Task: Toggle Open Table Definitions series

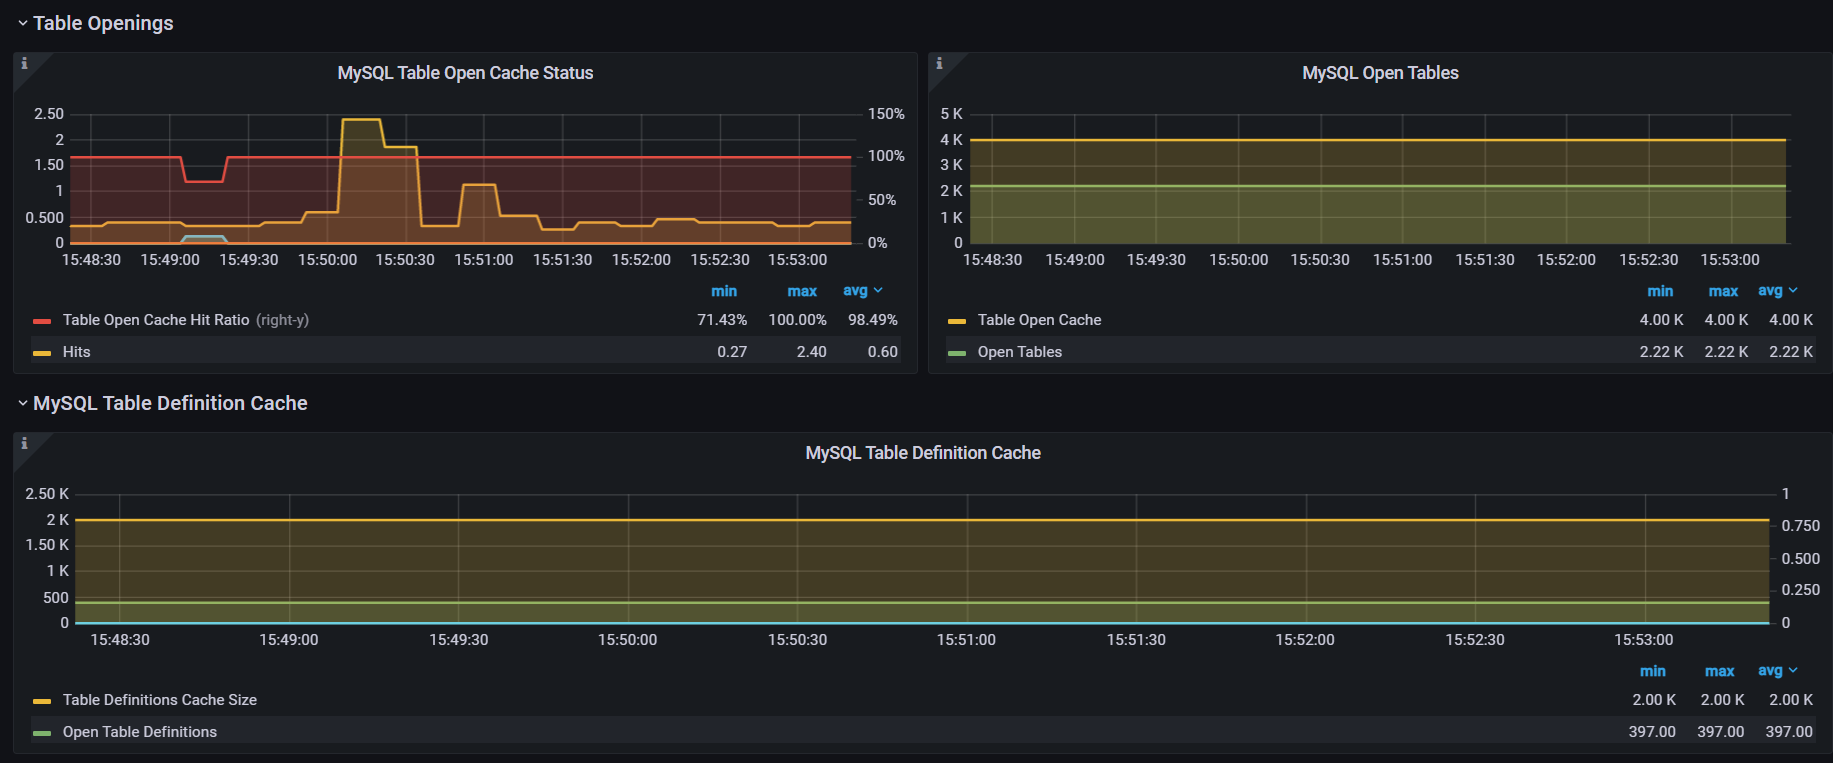Action: click(x=140, y=732)
